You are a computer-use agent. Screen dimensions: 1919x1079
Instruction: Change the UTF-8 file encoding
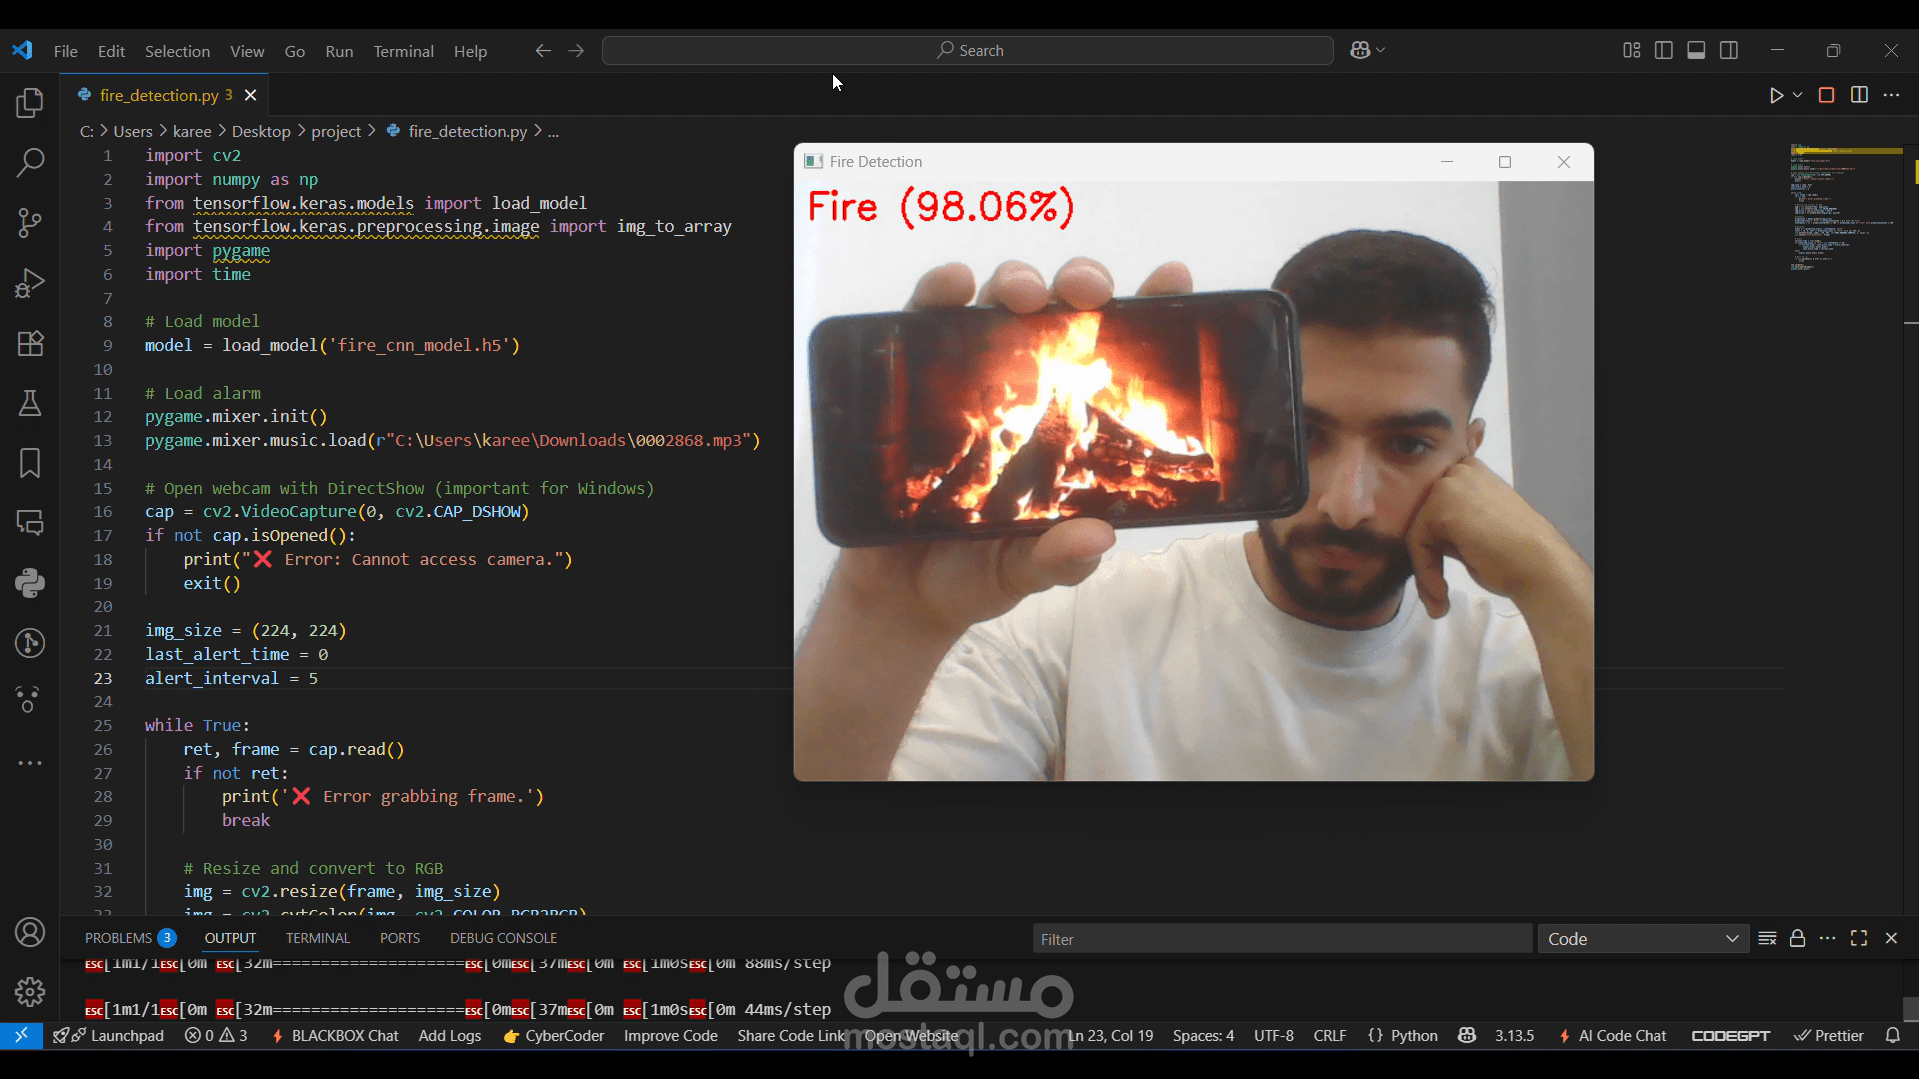tap(1274, 1035)
